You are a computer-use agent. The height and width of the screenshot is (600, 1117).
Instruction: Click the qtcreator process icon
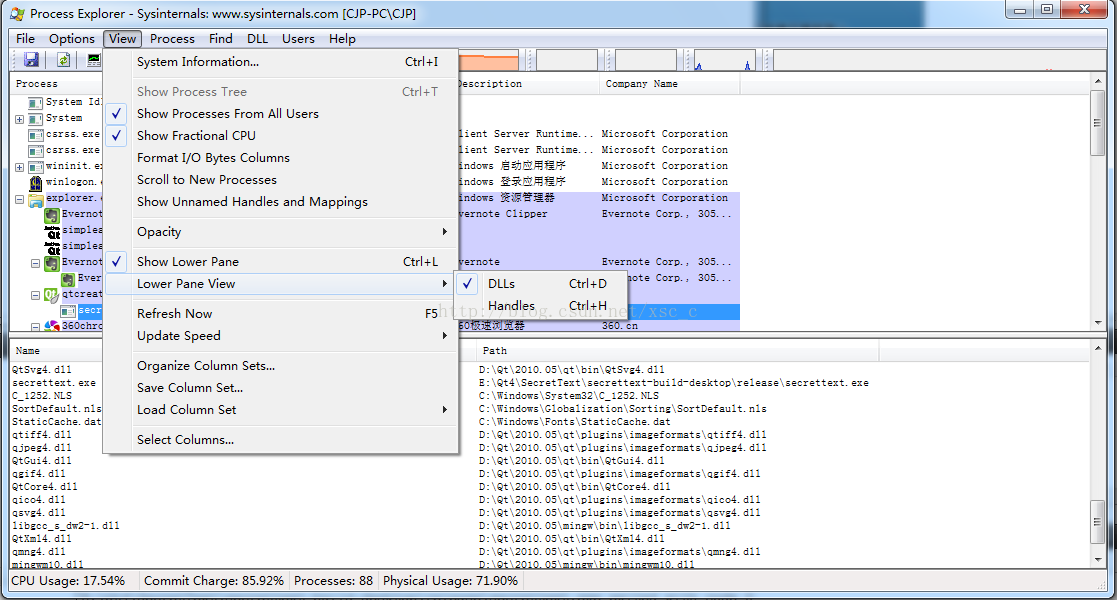(x=51, y=294)
